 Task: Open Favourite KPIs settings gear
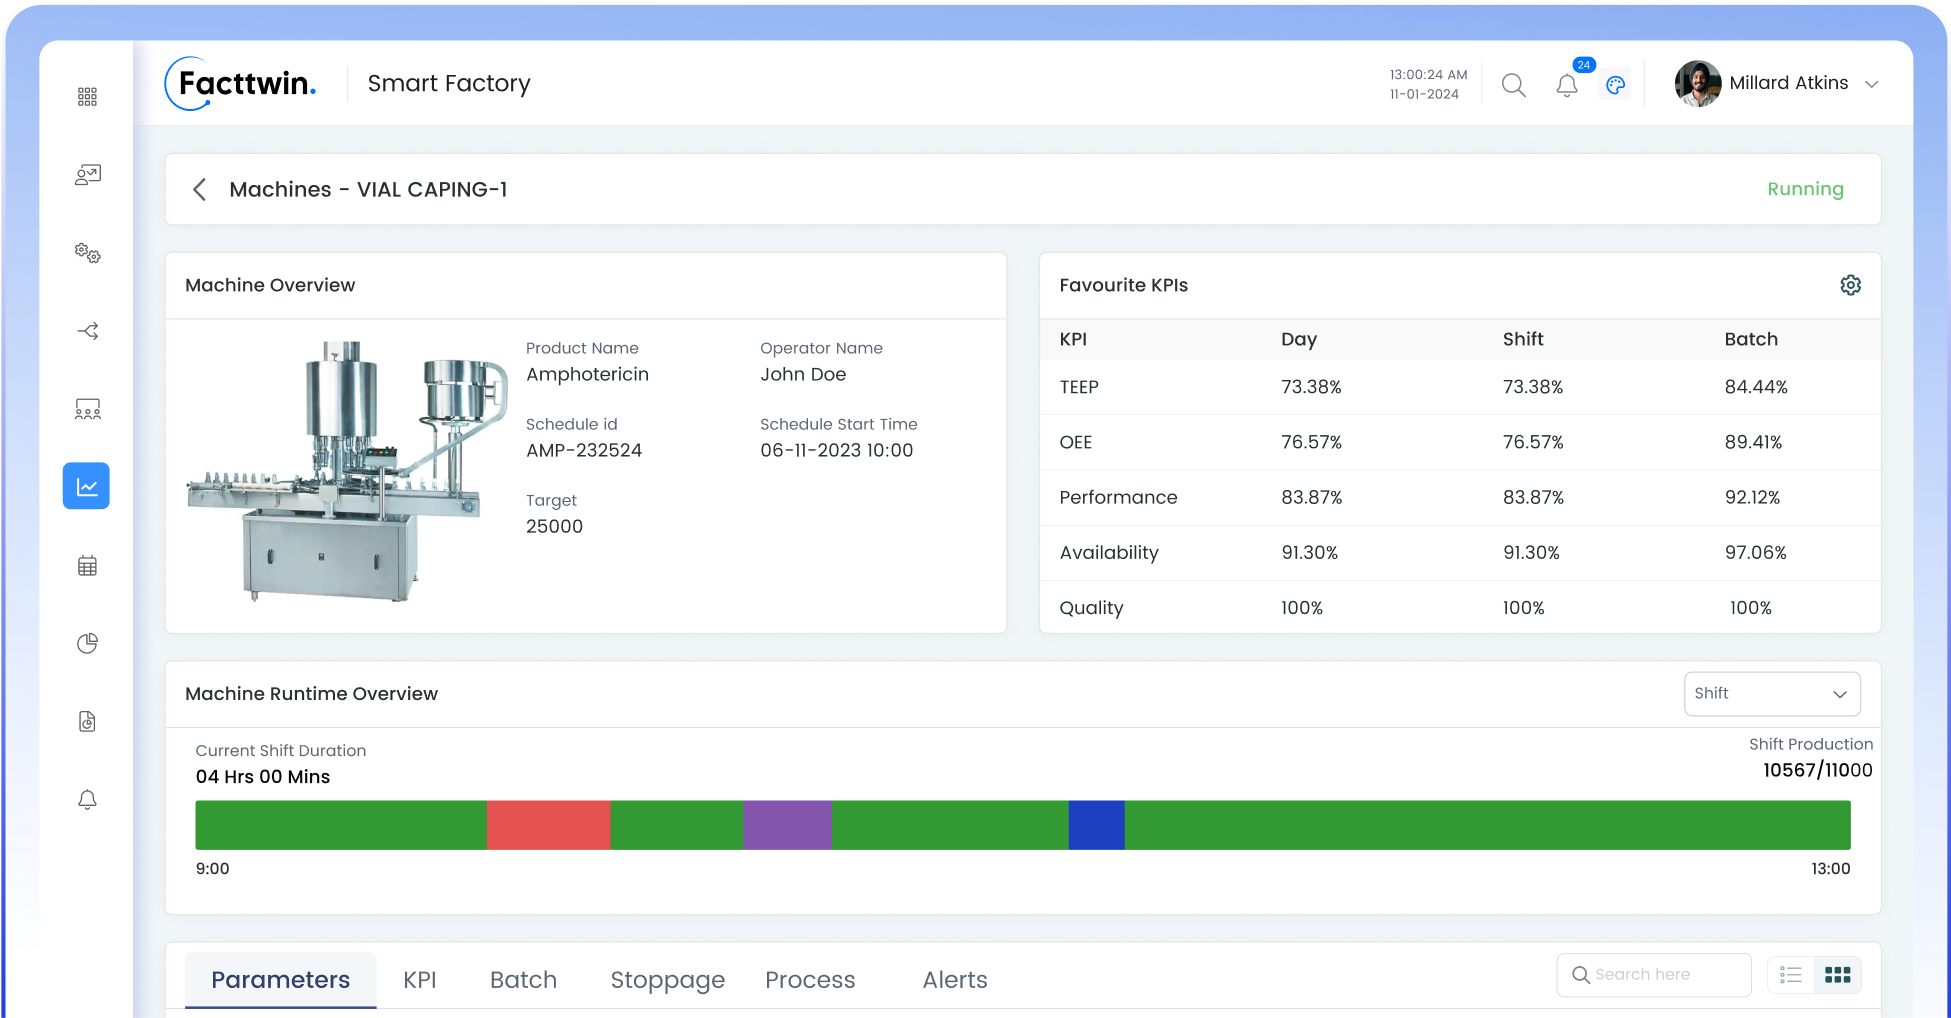1851,285
